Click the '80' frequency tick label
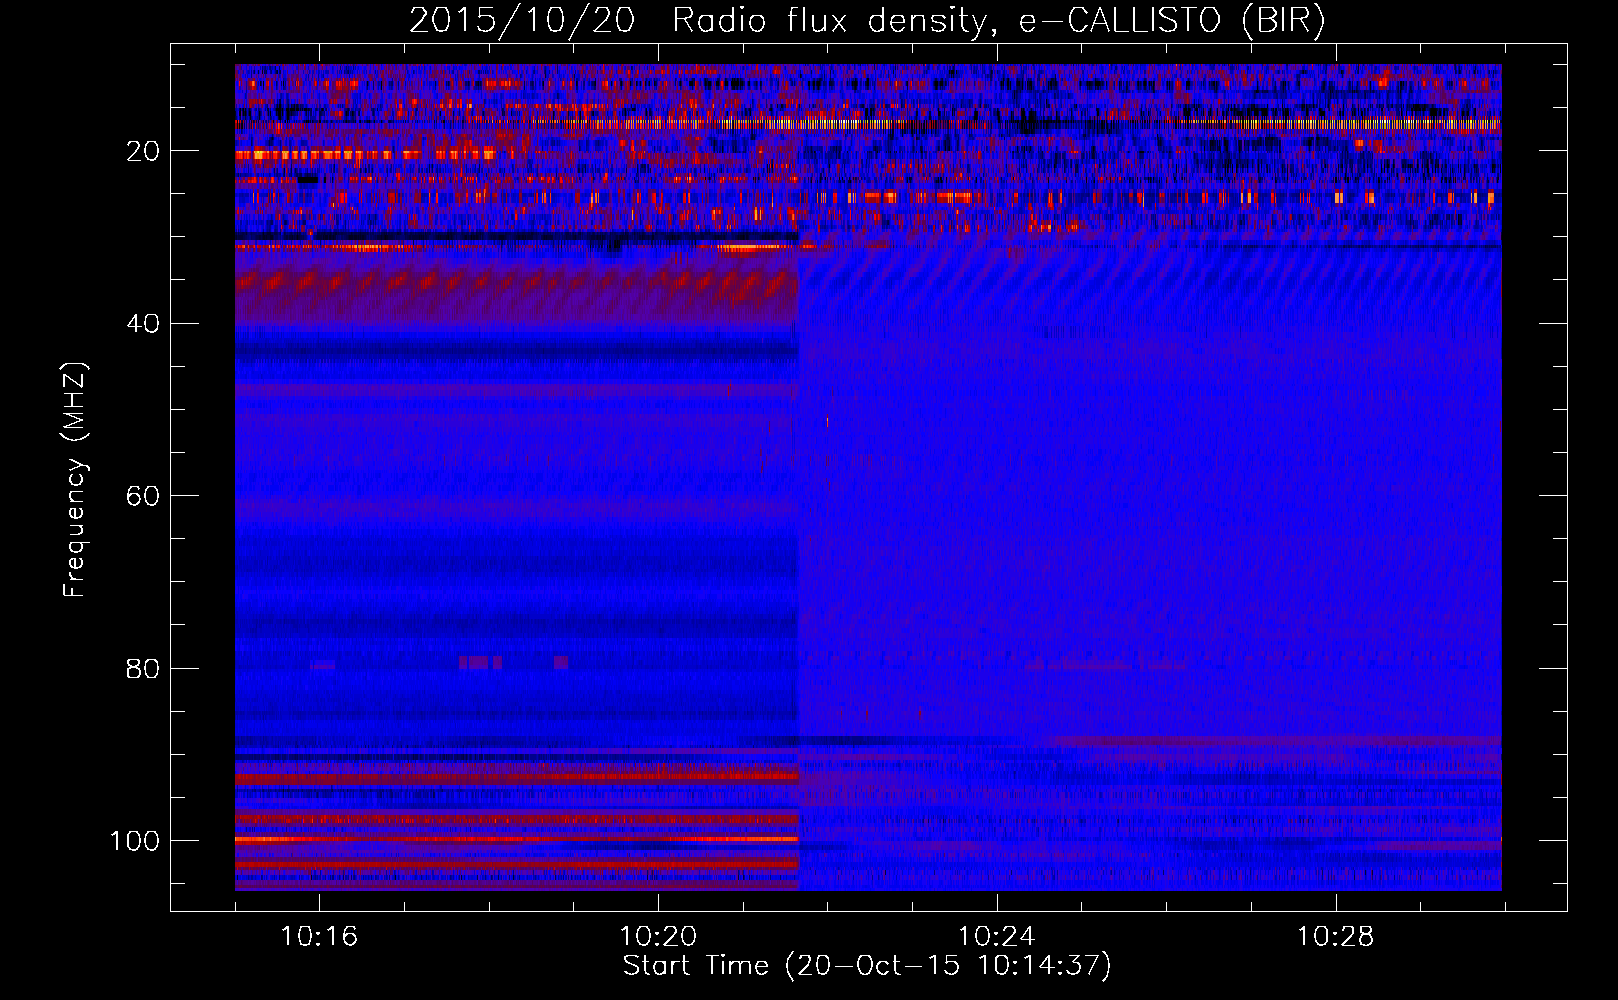Image resolution: width=1618 pixels, height=1000 pixels. pyautogui.click(x=143, y=668)
